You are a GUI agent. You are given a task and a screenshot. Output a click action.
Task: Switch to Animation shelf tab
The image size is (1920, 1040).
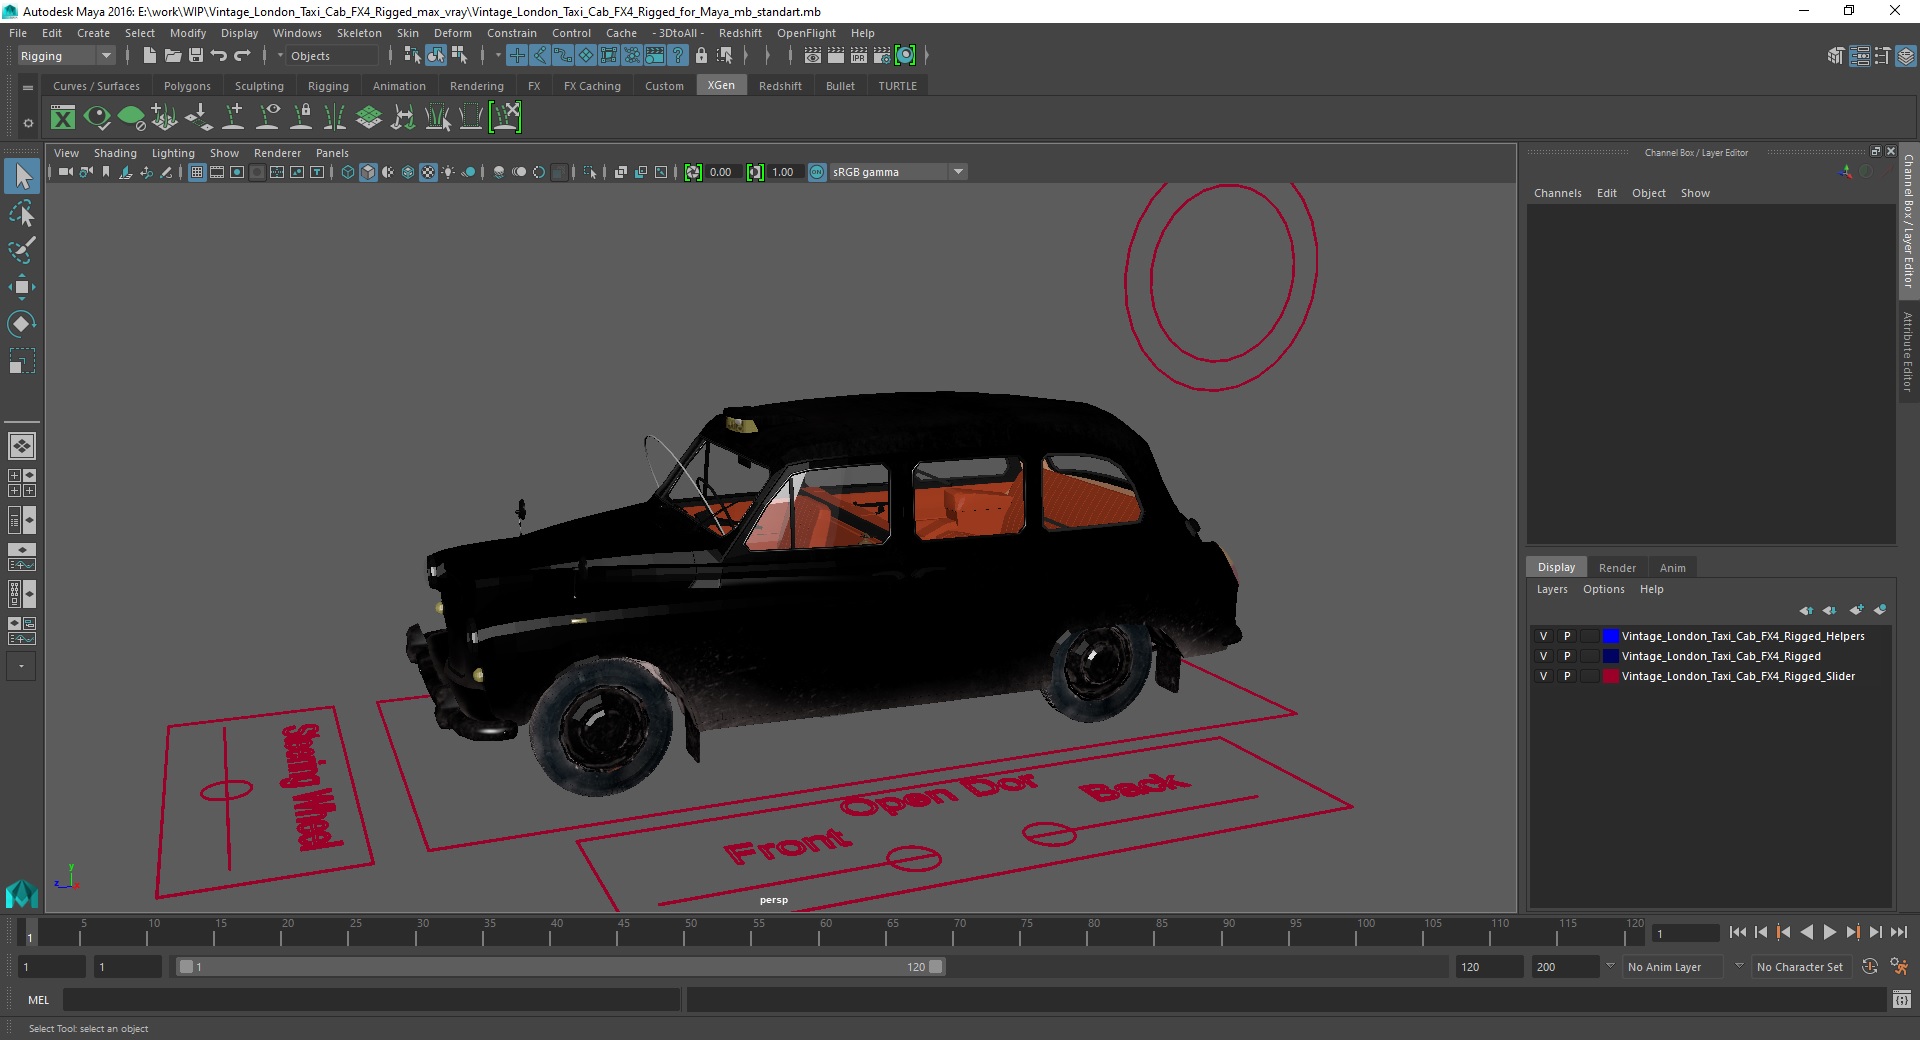pyautogui.click(x=399, y=86)
